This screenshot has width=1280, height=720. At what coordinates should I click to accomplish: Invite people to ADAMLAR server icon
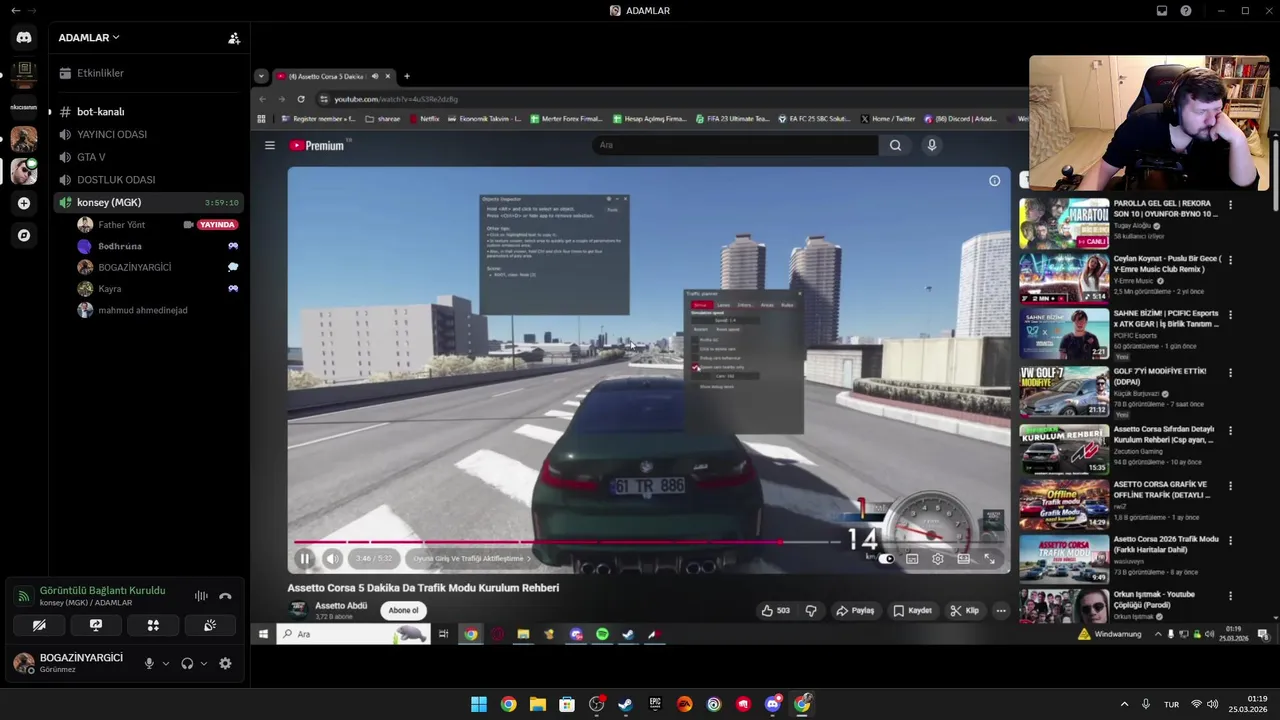click(x=234, y=38)
